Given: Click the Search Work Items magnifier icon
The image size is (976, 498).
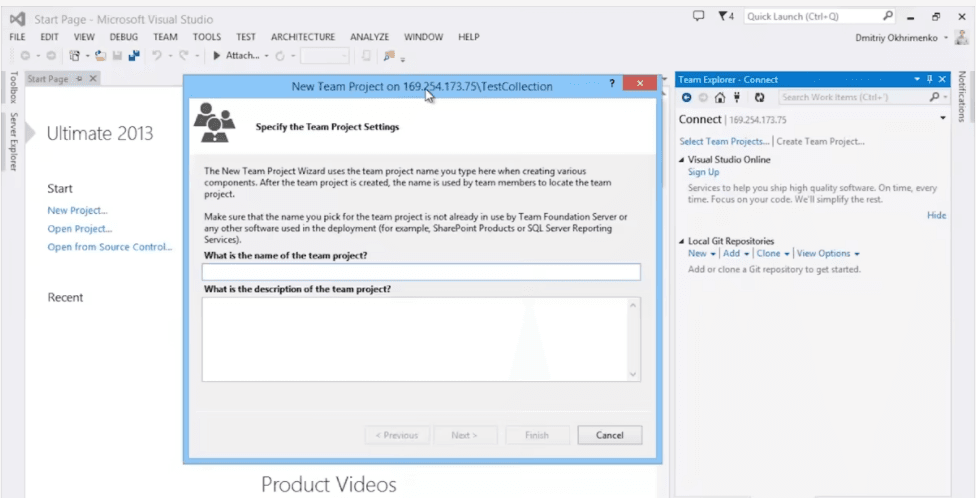Looking at the screenshot, I should coord(934,97).
